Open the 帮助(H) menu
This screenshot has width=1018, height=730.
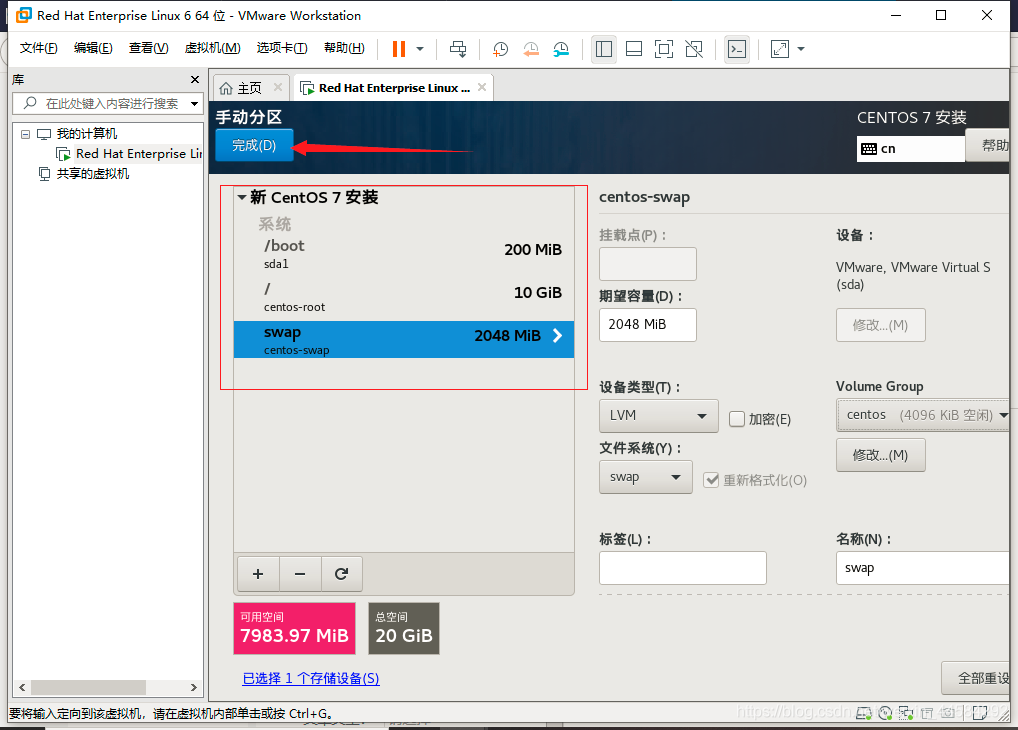[x=344, y=48]
